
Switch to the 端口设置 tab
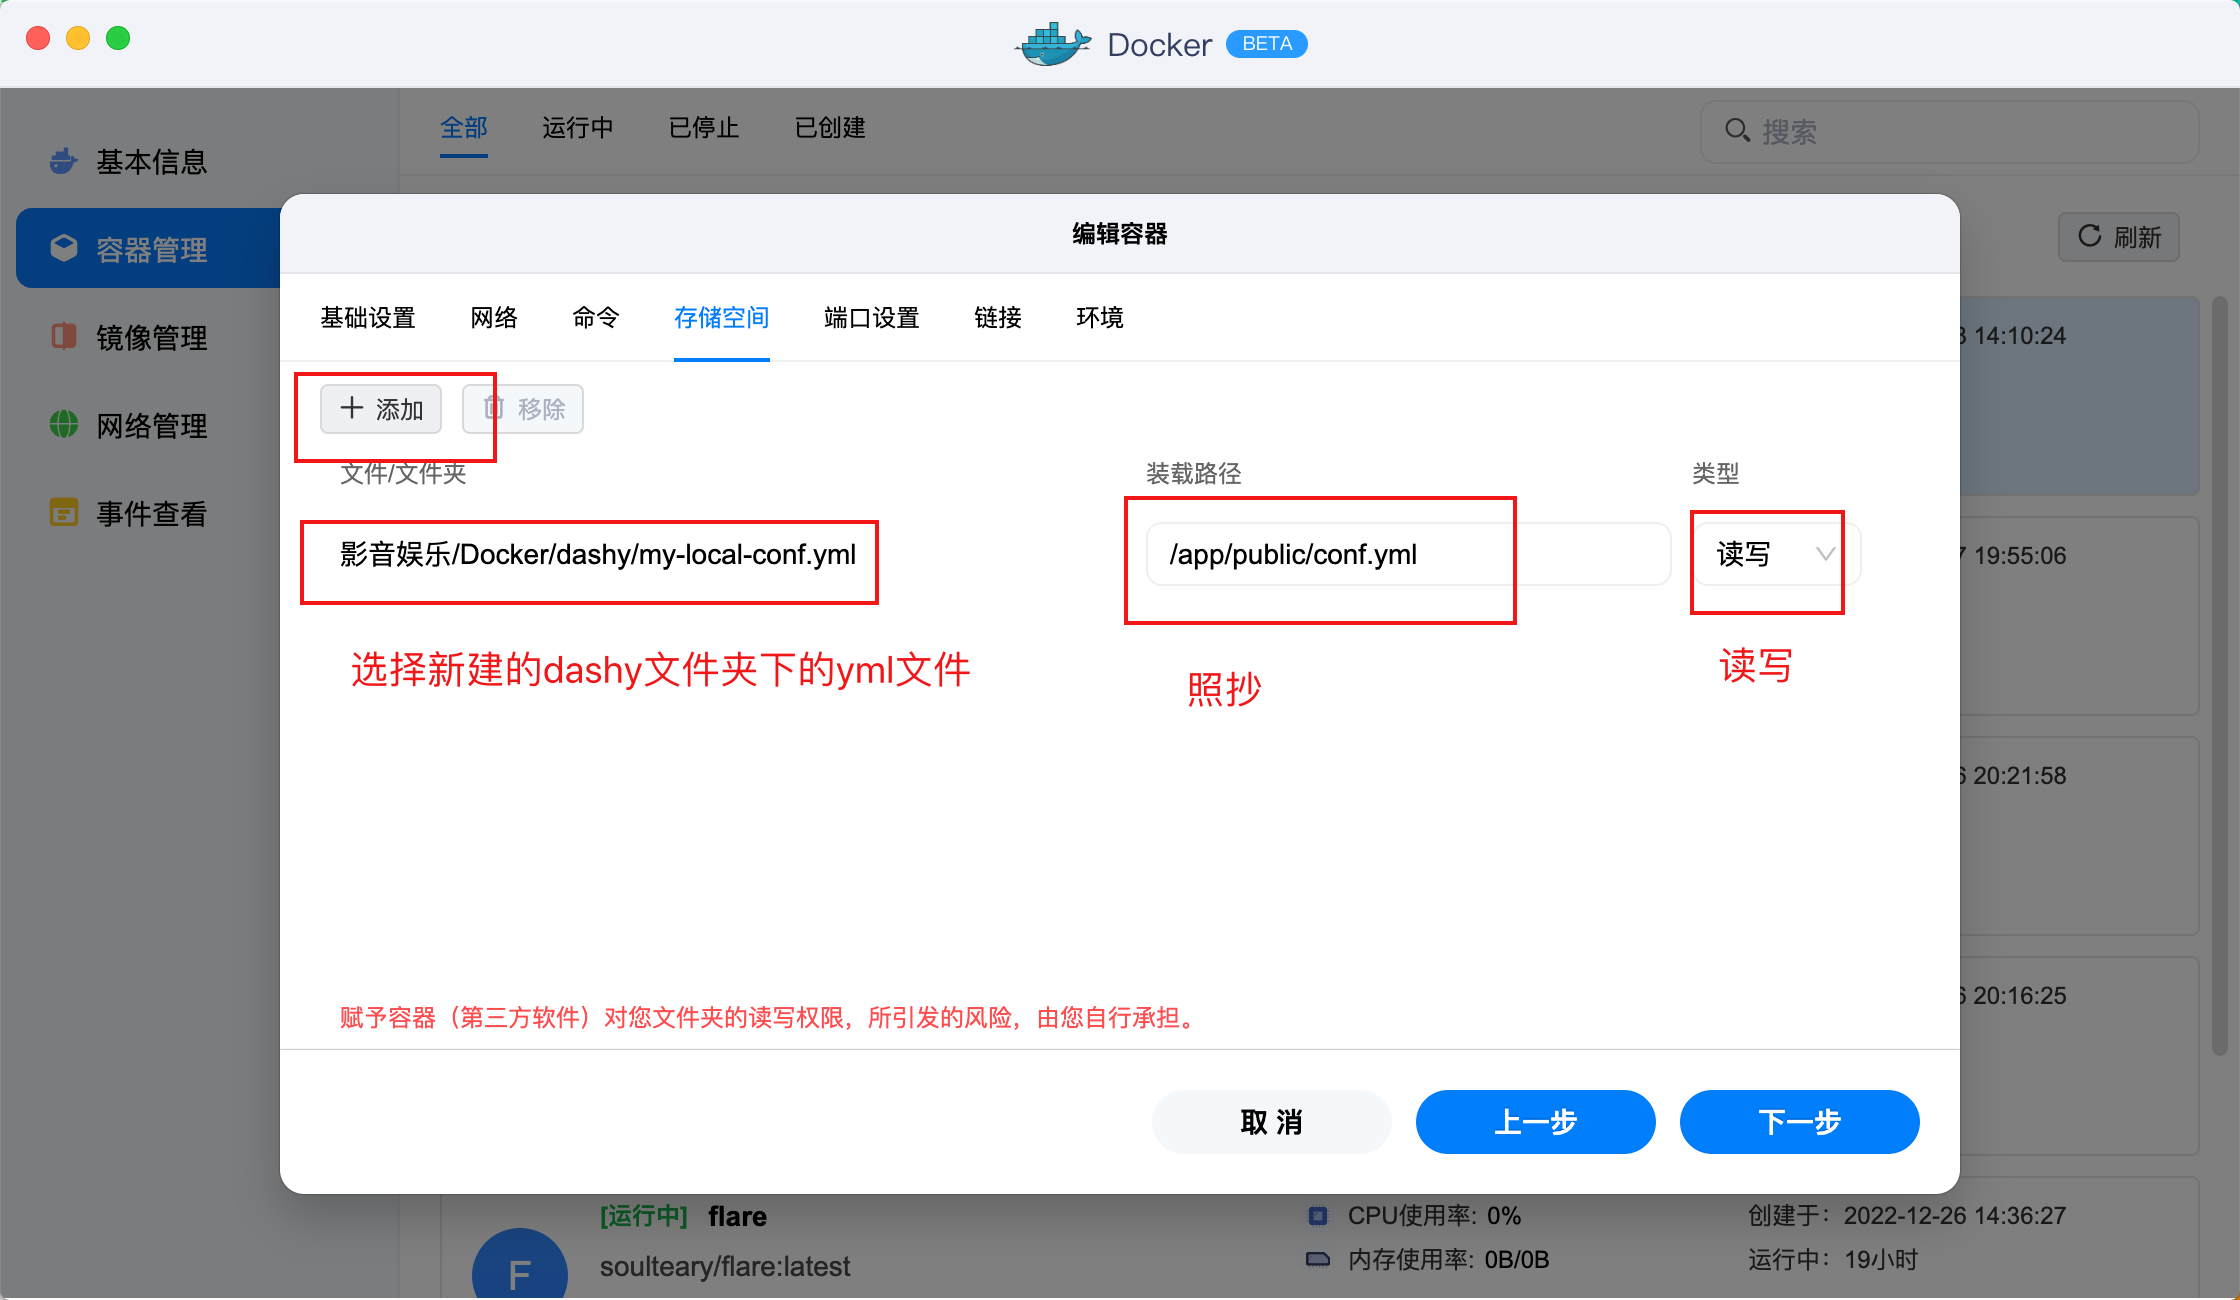click(x=870, y=317)
